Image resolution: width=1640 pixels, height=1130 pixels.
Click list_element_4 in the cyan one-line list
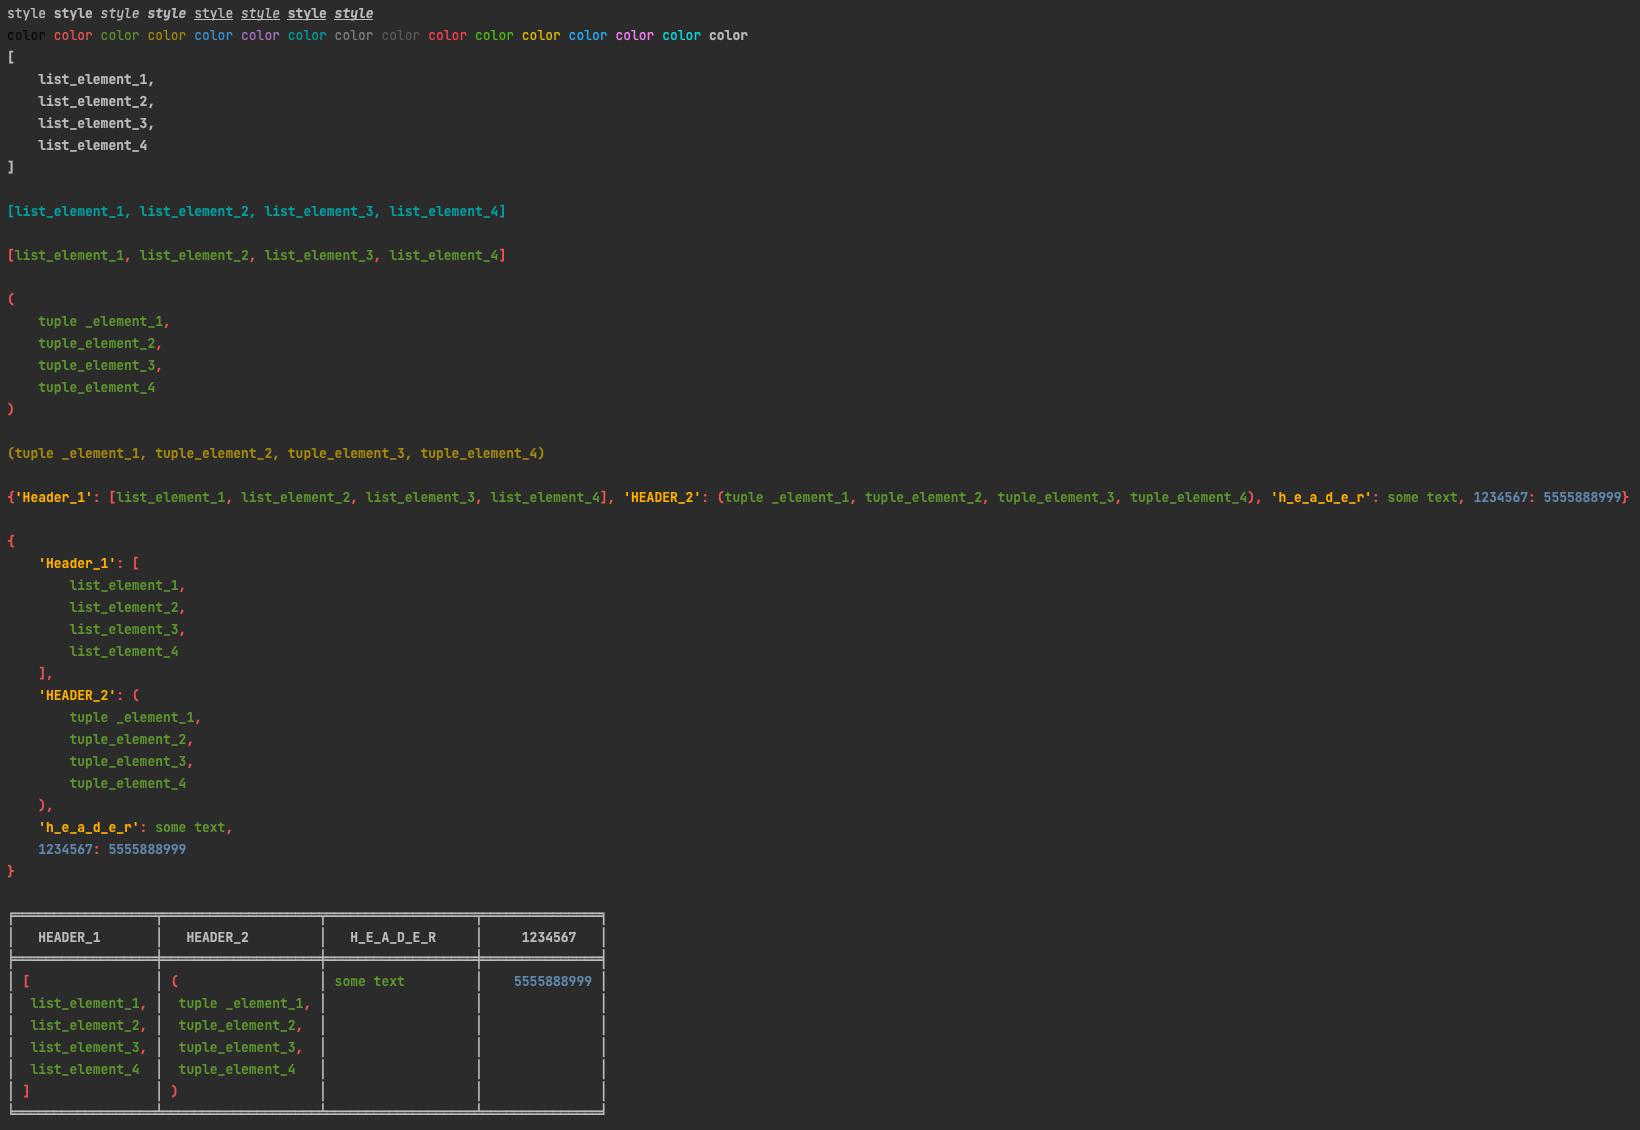[443, 211]
